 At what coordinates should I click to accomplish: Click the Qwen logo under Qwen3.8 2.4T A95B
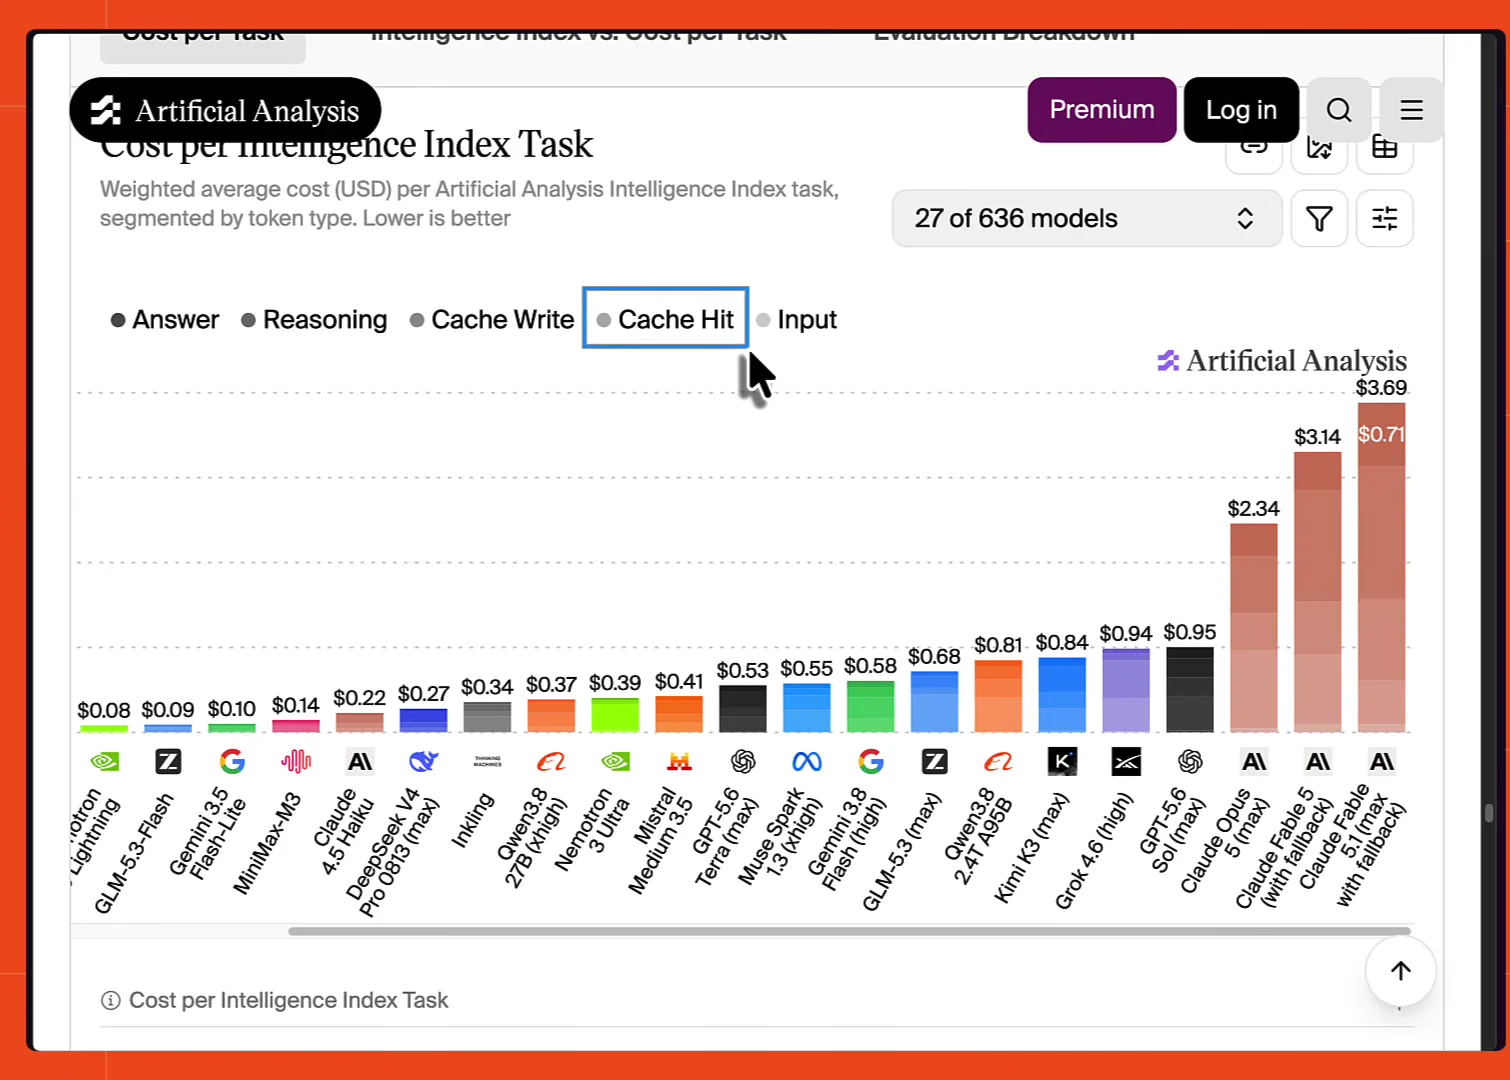[x=998, y=762]
